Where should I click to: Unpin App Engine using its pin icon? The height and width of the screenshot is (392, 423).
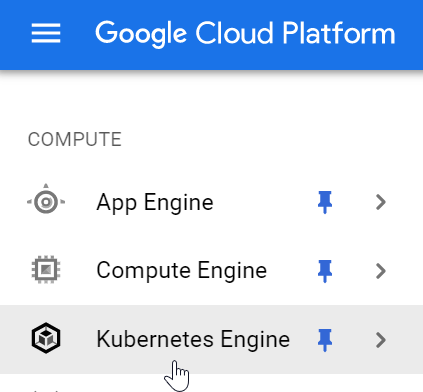(325, 202)
